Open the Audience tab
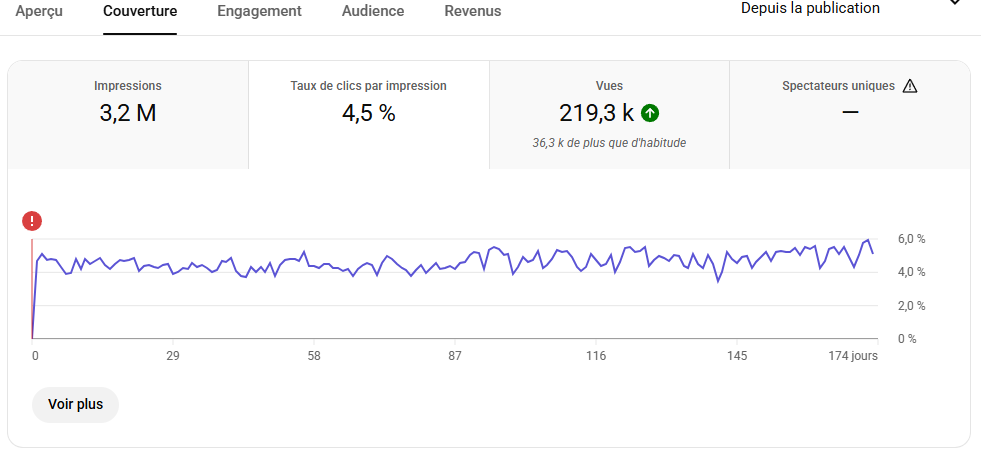Screen dimensions: 981x458 click(x=373, y=11)
